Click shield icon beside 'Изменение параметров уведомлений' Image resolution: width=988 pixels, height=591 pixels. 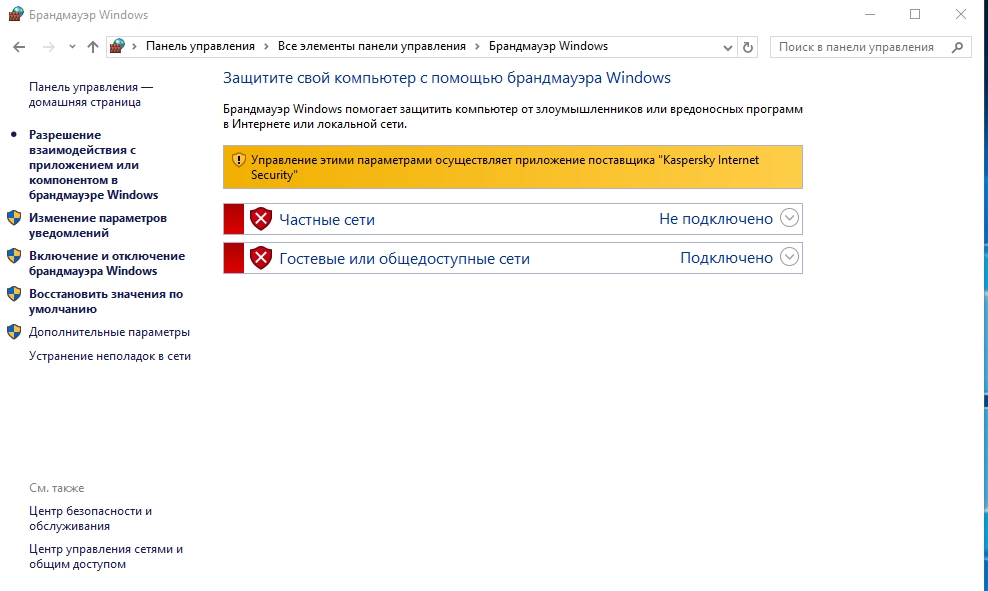14,218
